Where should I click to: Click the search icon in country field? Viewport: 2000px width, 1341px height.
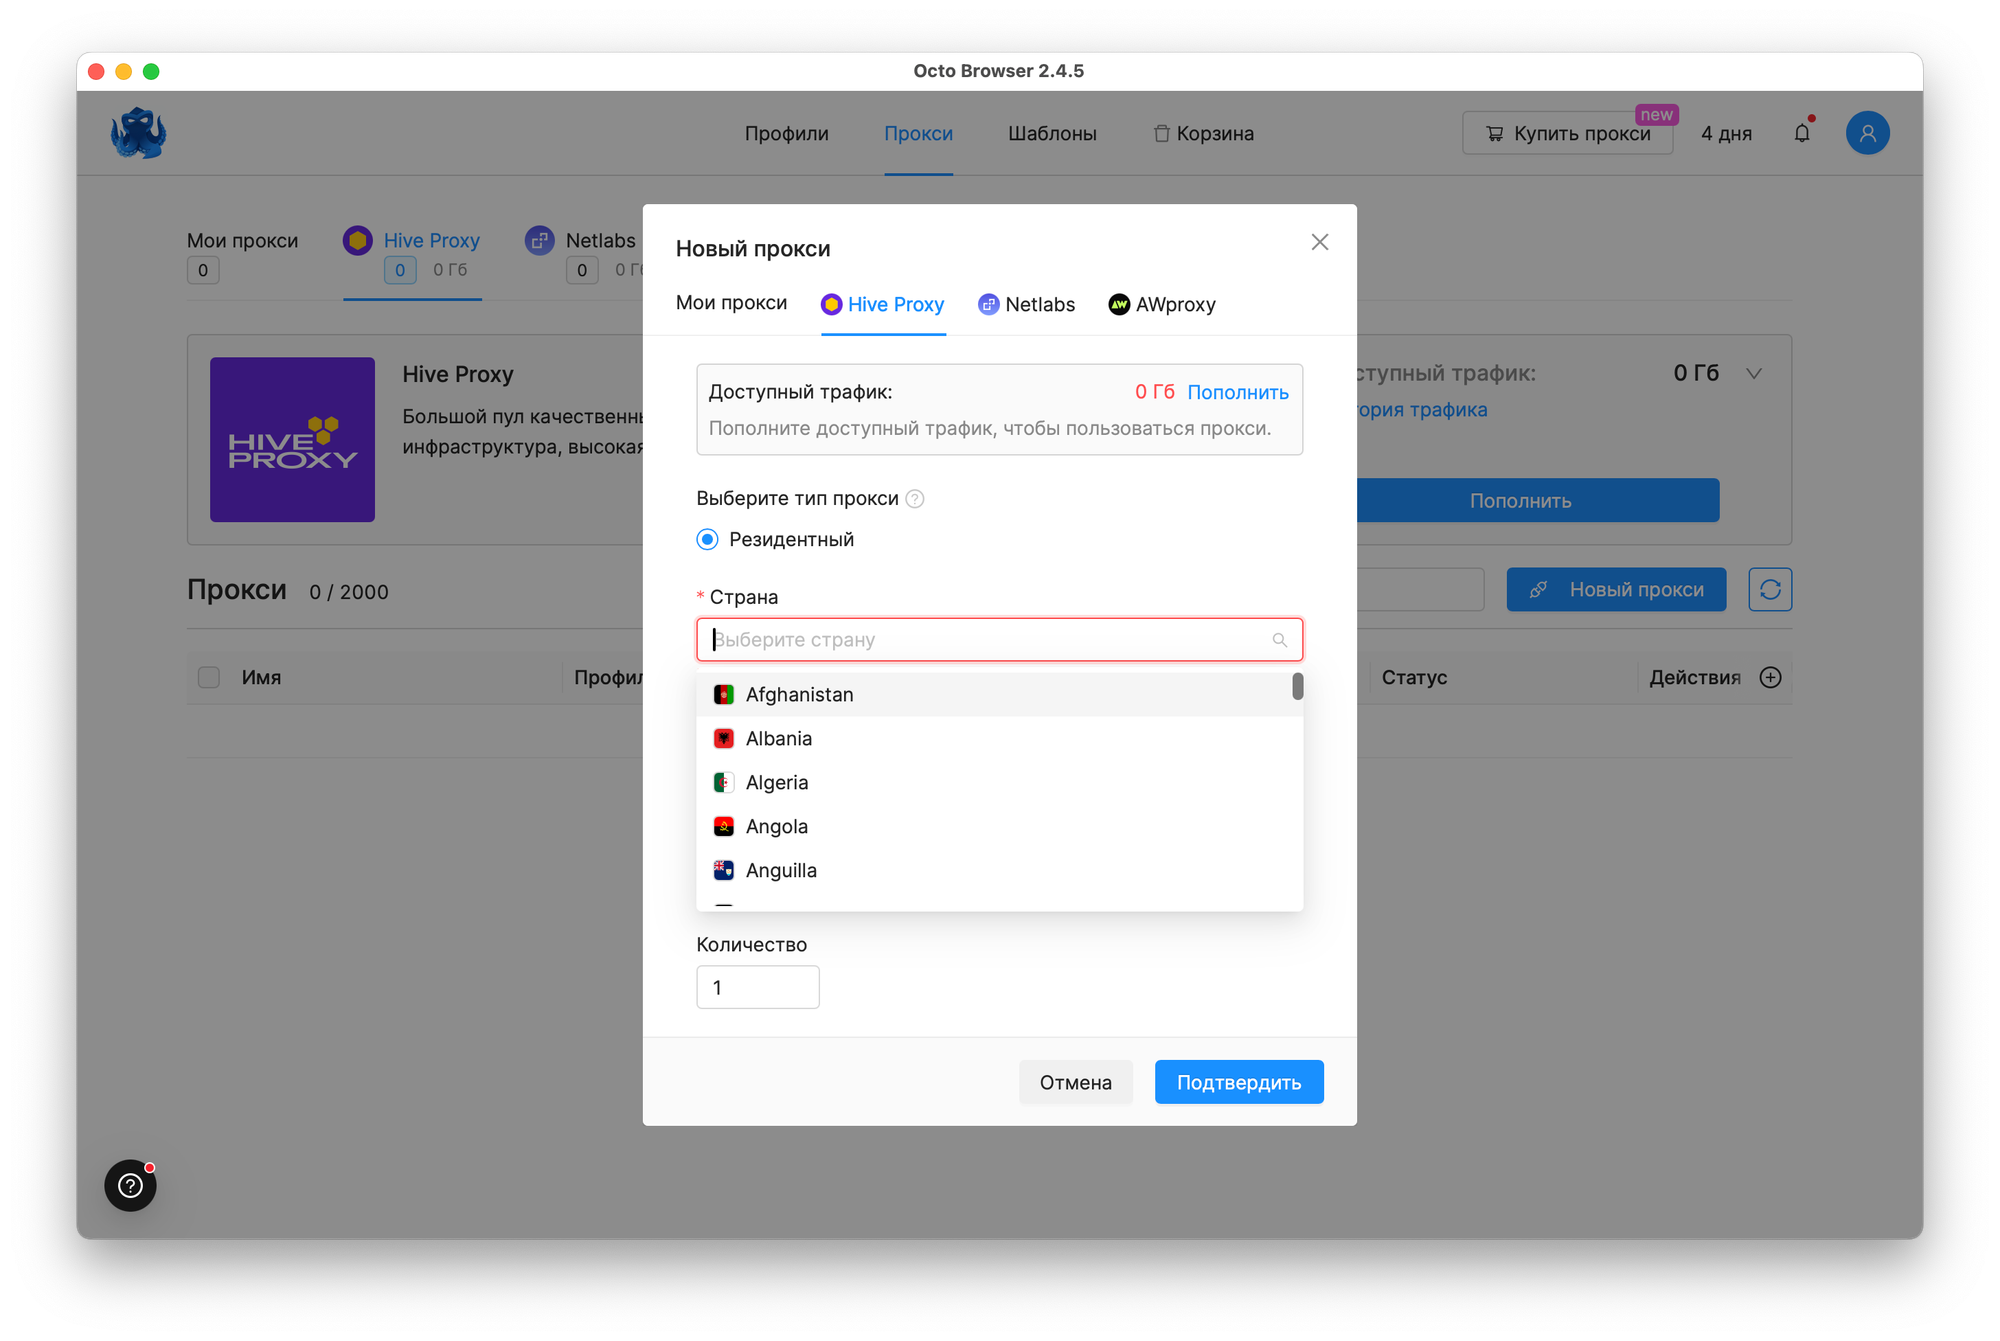[1279, 640]
